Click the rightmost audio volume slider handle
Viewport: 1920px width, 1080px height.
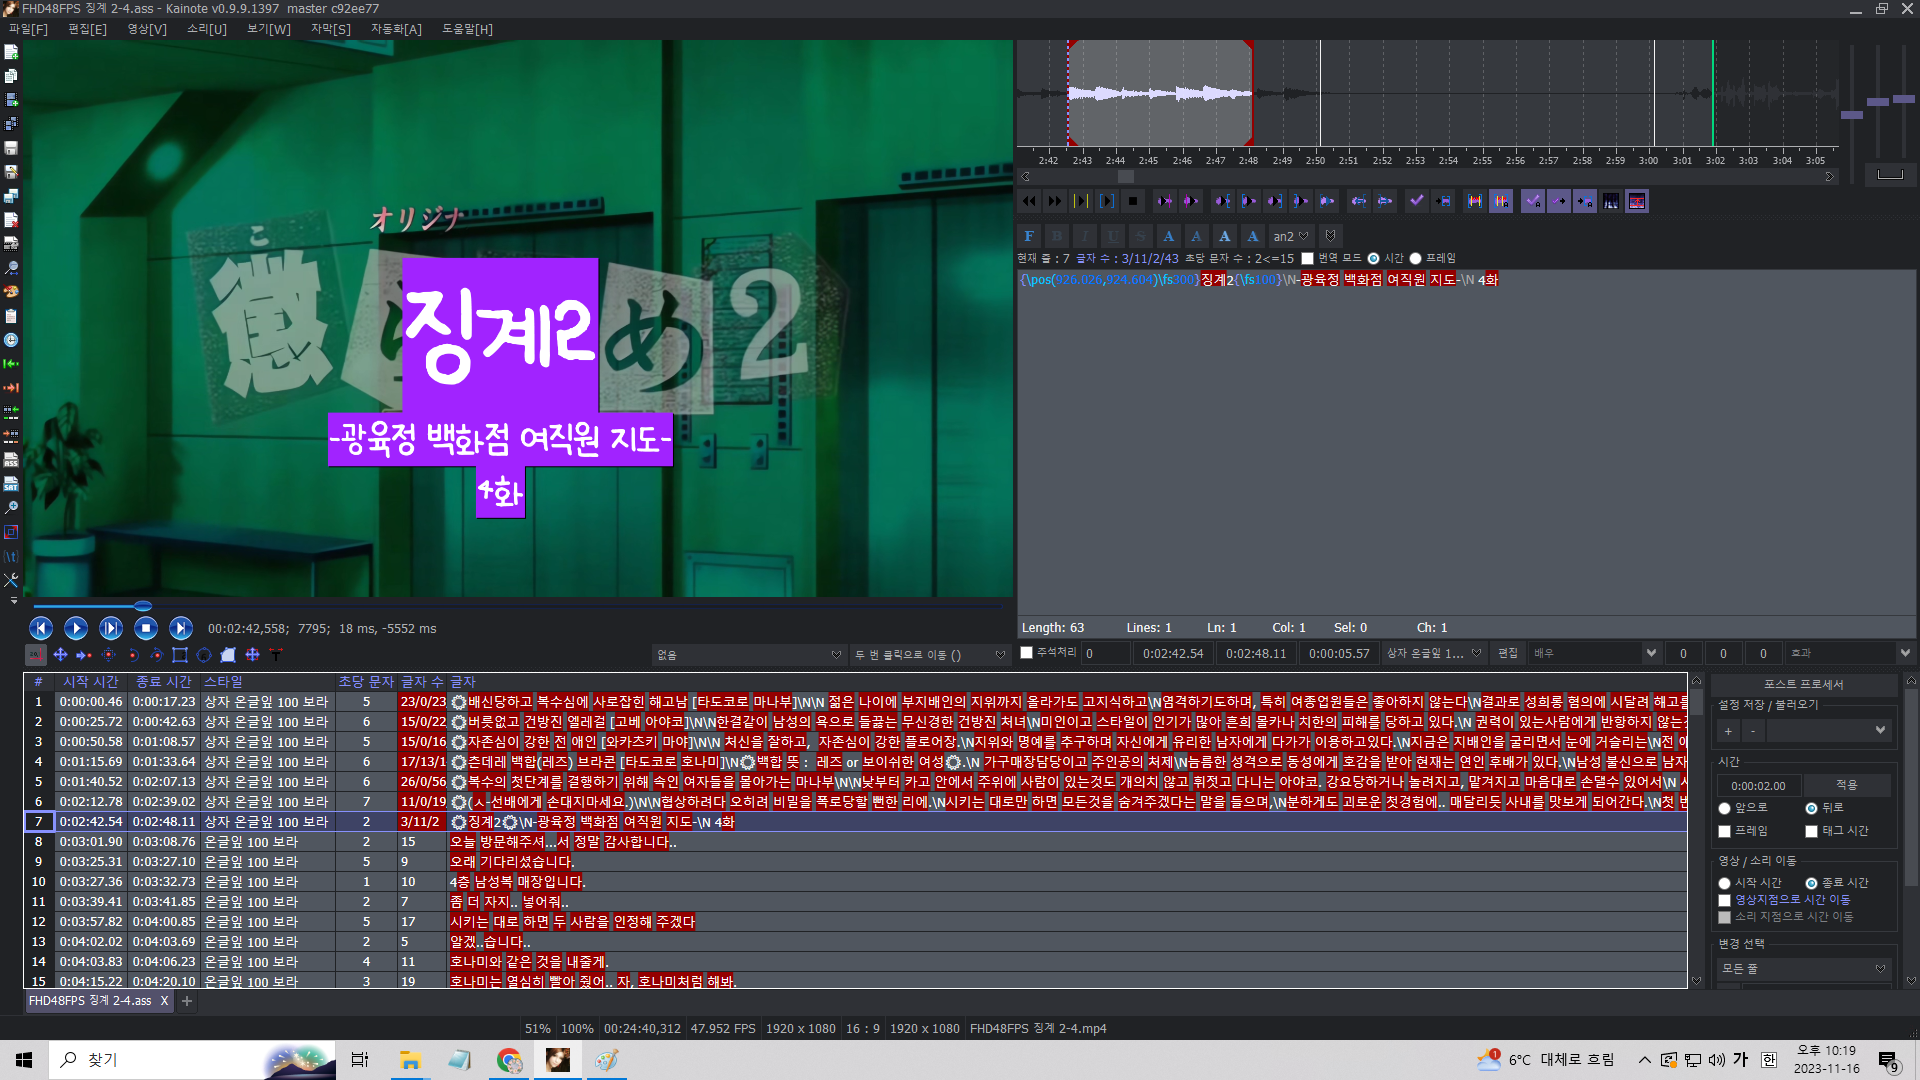[1904, 99]
